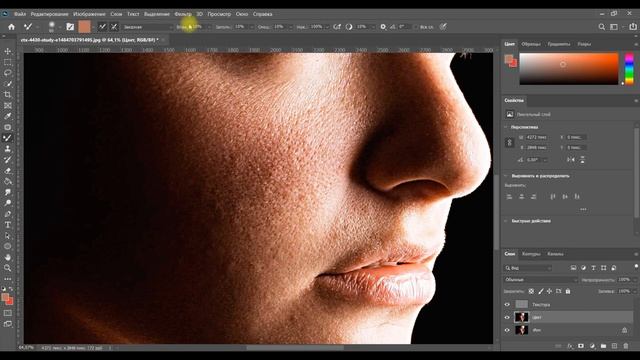Click the share icon at top right
Image resolution: width=640 pixels, height=360 pixels.
pos(633,27)
